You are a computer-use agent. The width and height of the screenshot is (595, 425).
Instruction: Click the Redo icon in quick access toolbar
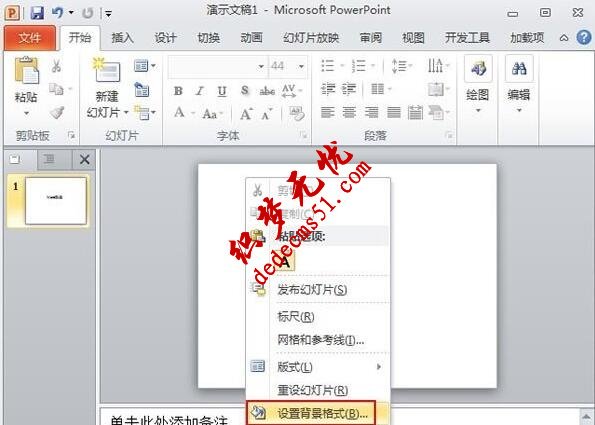click(88, 13)
